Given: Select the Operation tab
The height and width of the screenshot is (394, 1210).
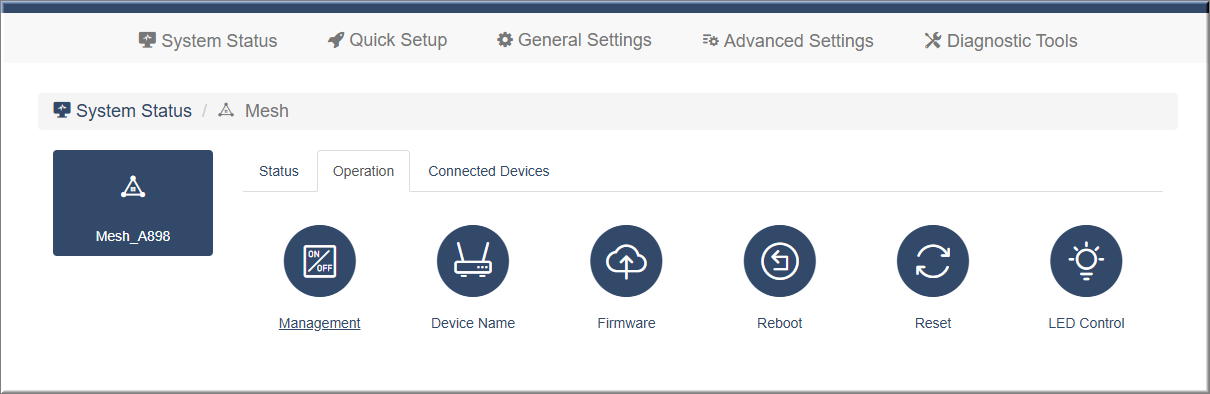Looking at the screenshot, I should pyautogui.click(x=364, y=171).
